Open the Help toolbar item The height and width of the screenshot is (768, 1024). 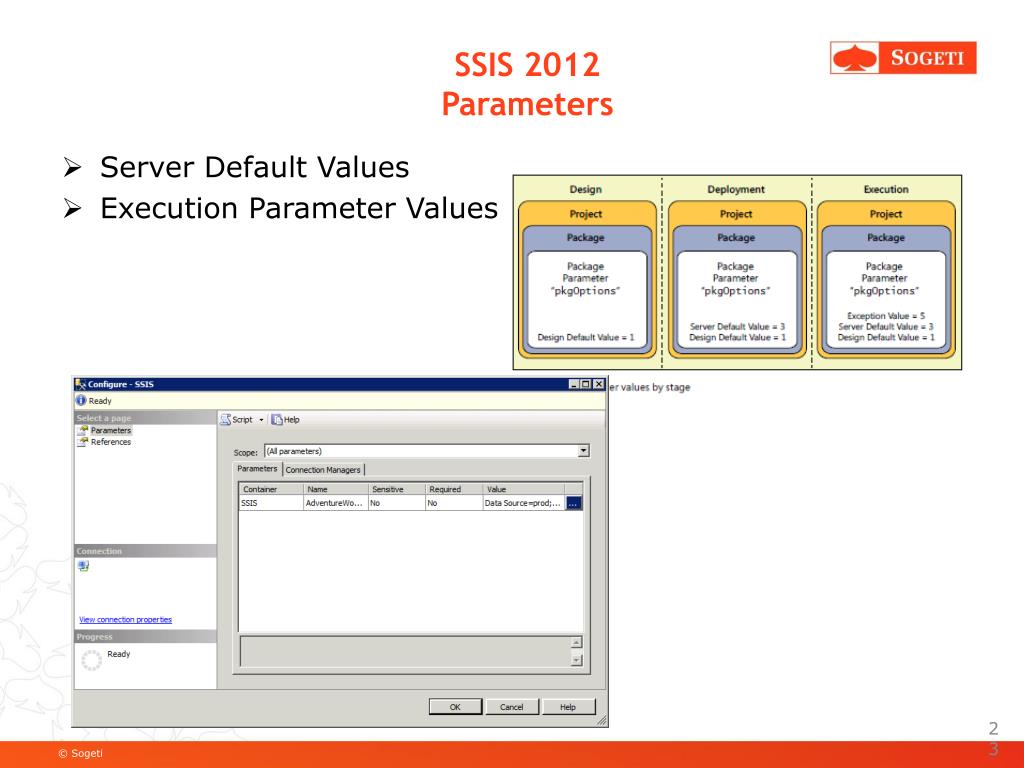point(286,419)
